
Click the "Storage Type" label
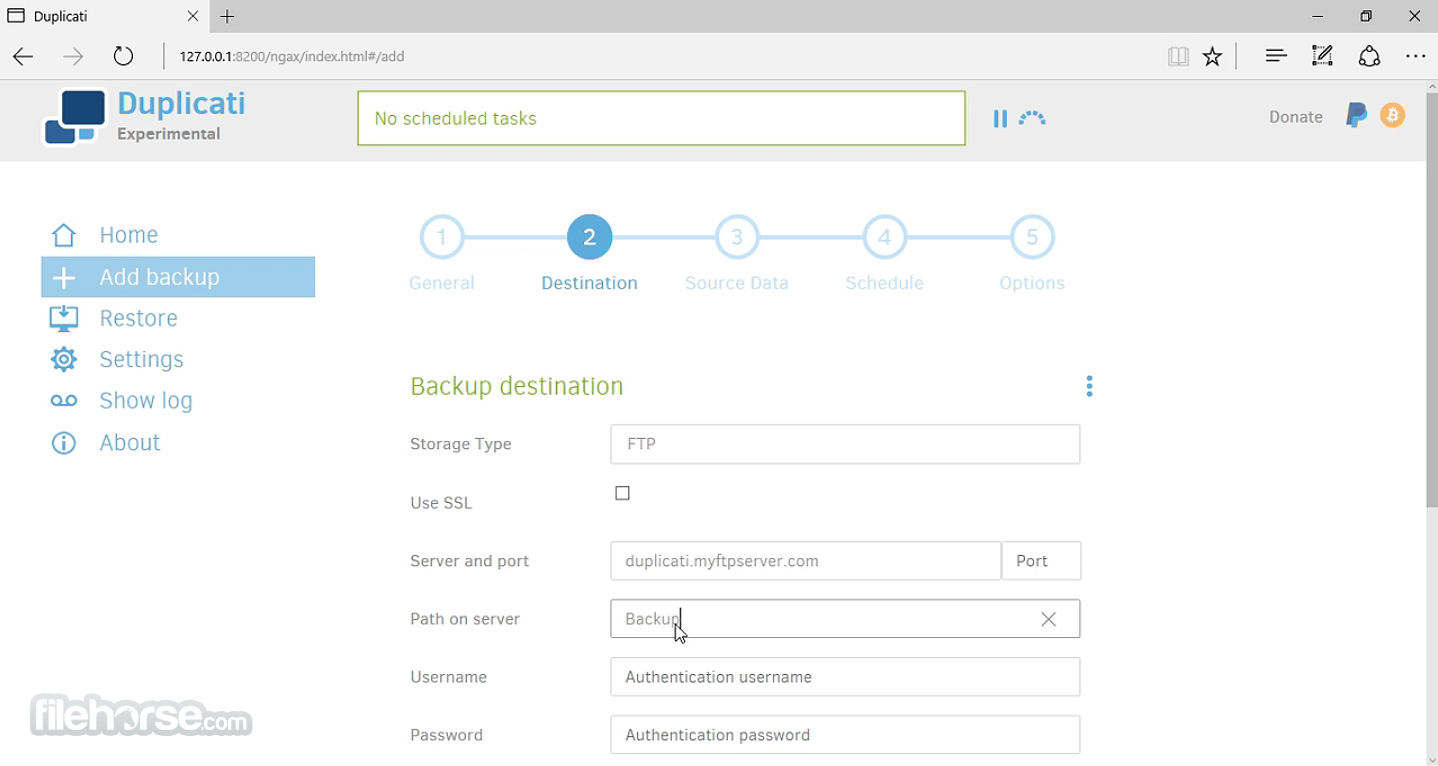pyautogui.click(x=460, y=444)
